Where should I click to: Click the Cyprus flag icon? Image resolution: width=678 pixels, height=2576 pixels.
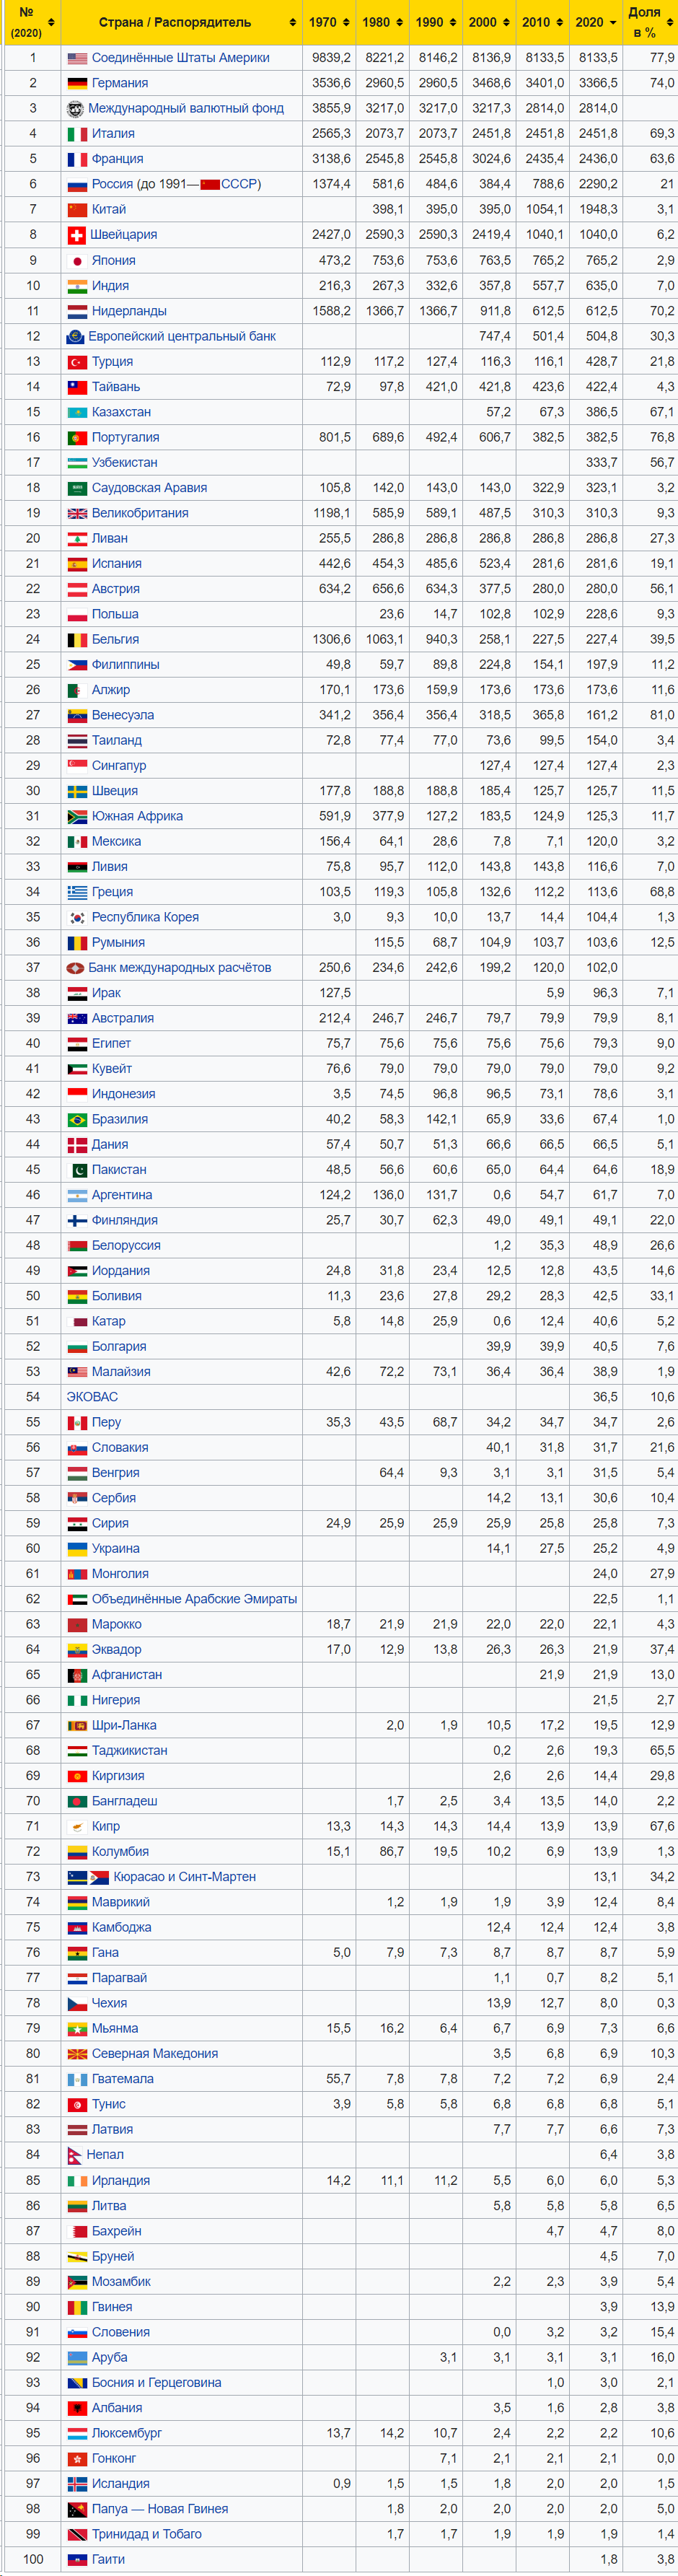[x=77, y=1827]
